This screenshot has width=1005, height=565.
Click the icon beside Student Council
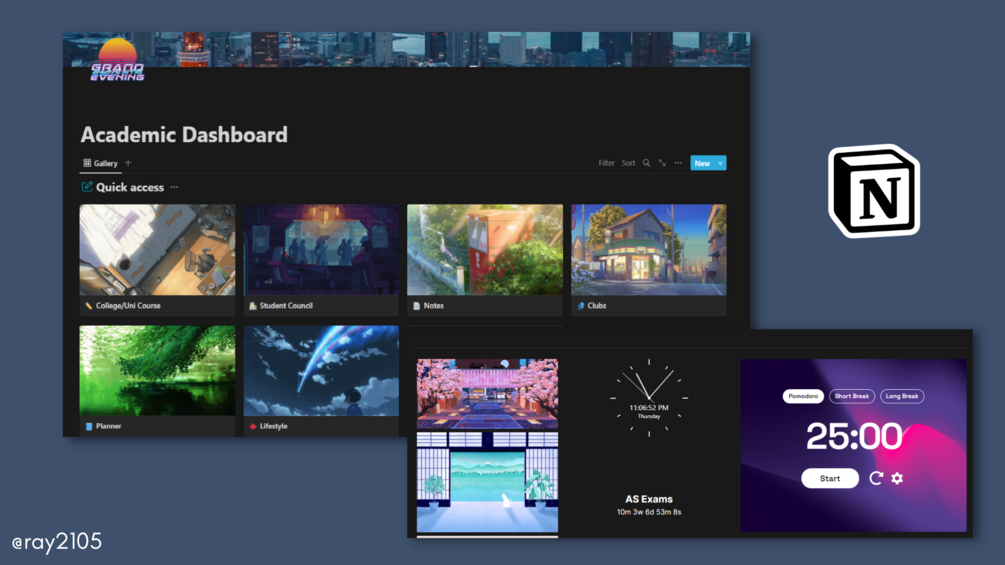(x=253, y=306)
